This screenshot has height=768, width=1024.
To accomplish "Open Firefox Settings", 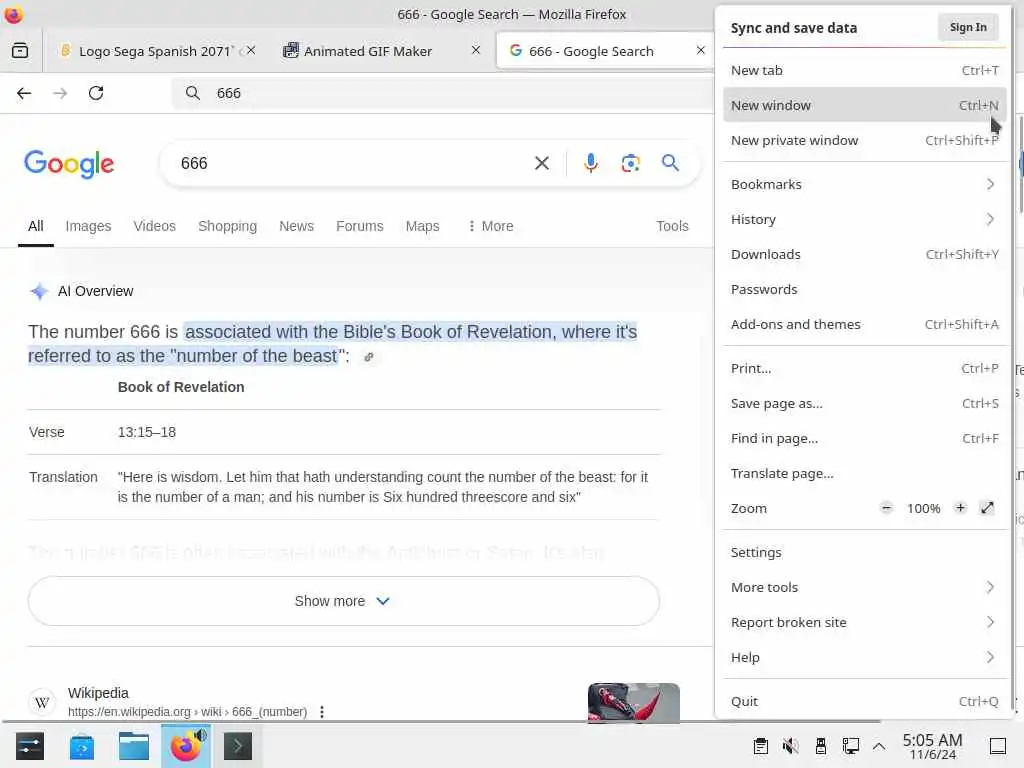I will 864,552.
